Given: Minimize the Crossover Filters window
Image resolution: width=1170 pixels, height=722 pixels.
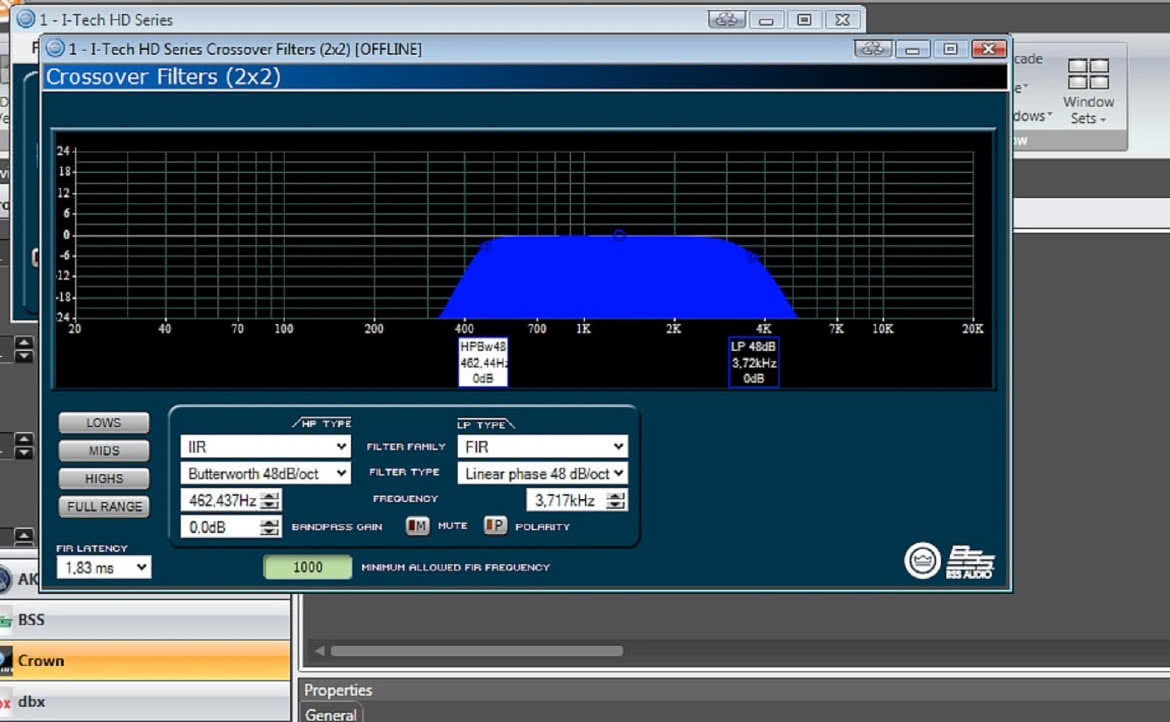Looking at the screenshot, I should [912, 49].
